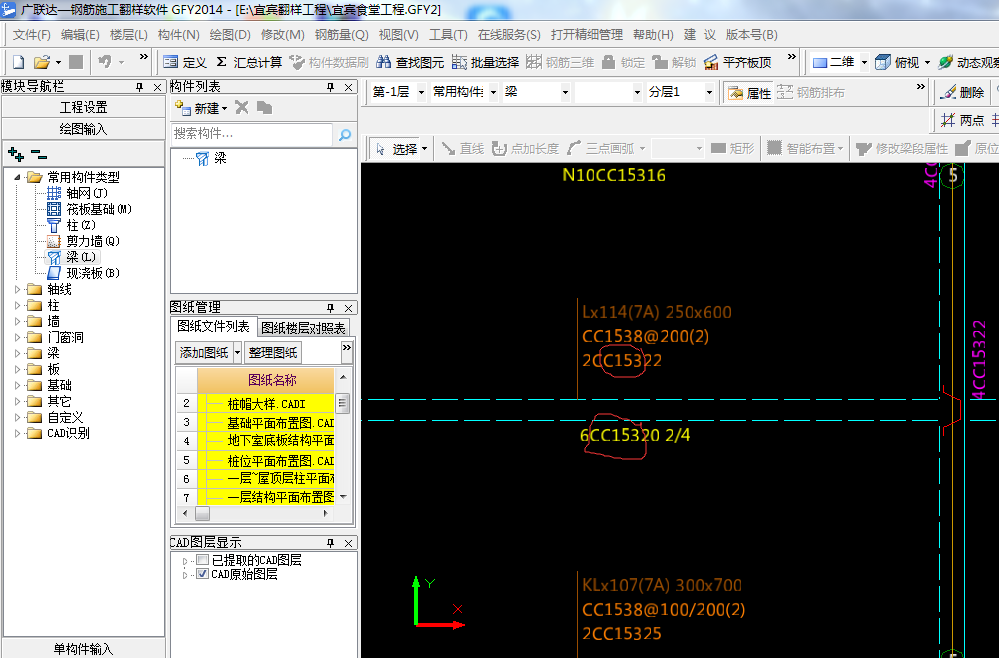
Task: Click the copy component icon
Action: point(264,108)
